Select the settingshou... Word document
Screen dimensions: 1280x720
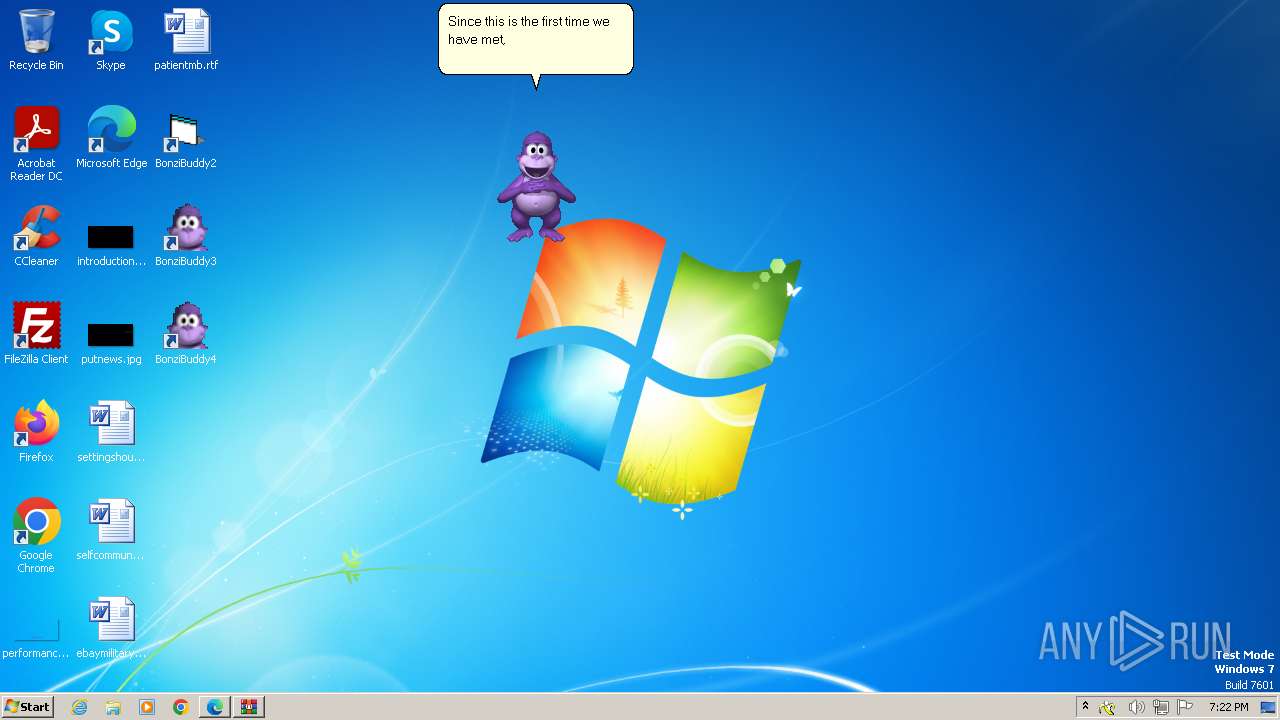coord(111,432)
